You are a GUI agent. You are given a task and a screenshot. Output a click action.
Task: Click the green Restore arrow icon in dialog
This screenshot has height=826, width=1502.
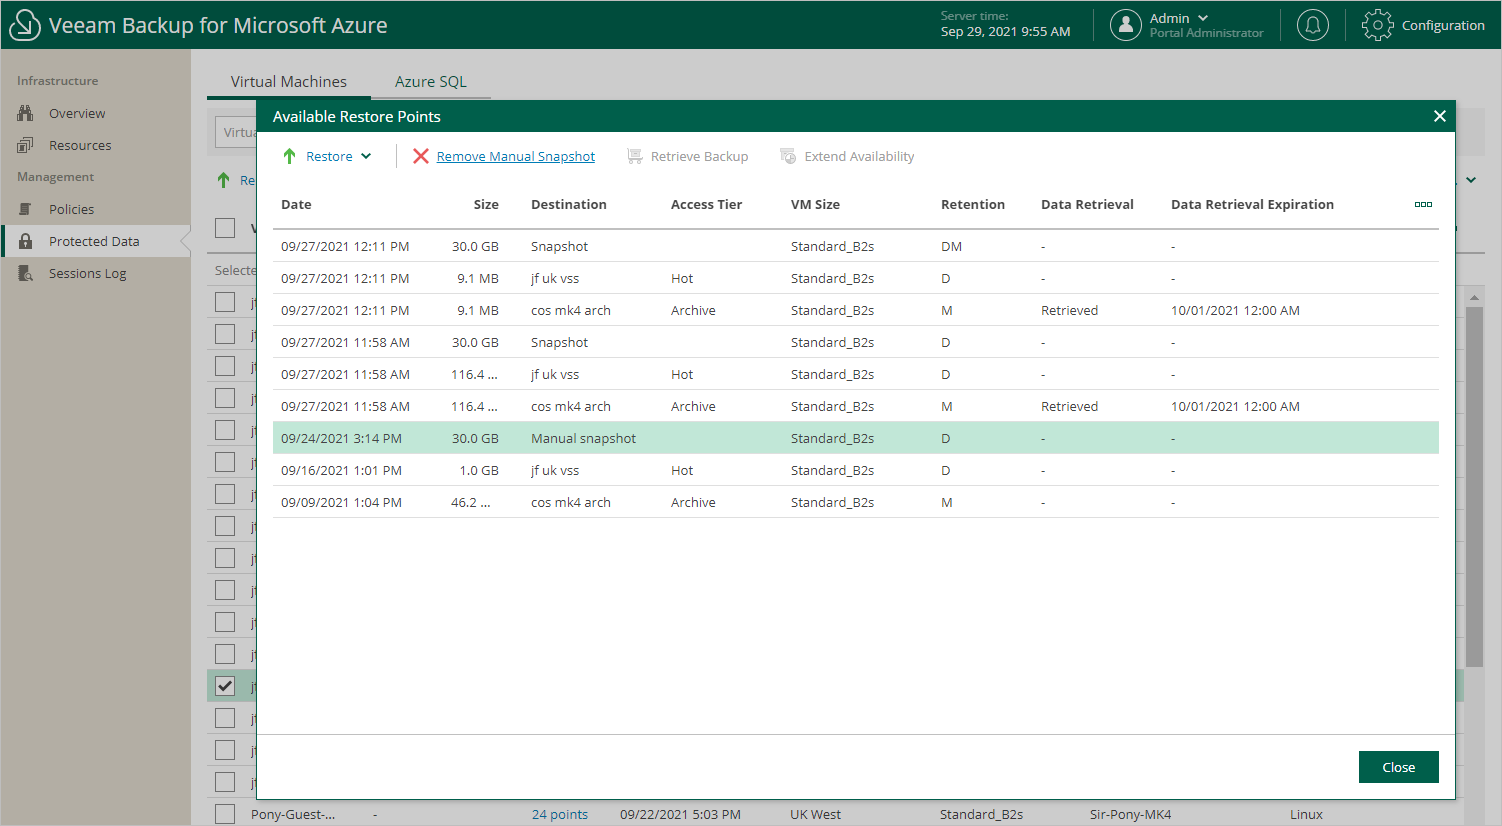point(289,156)
